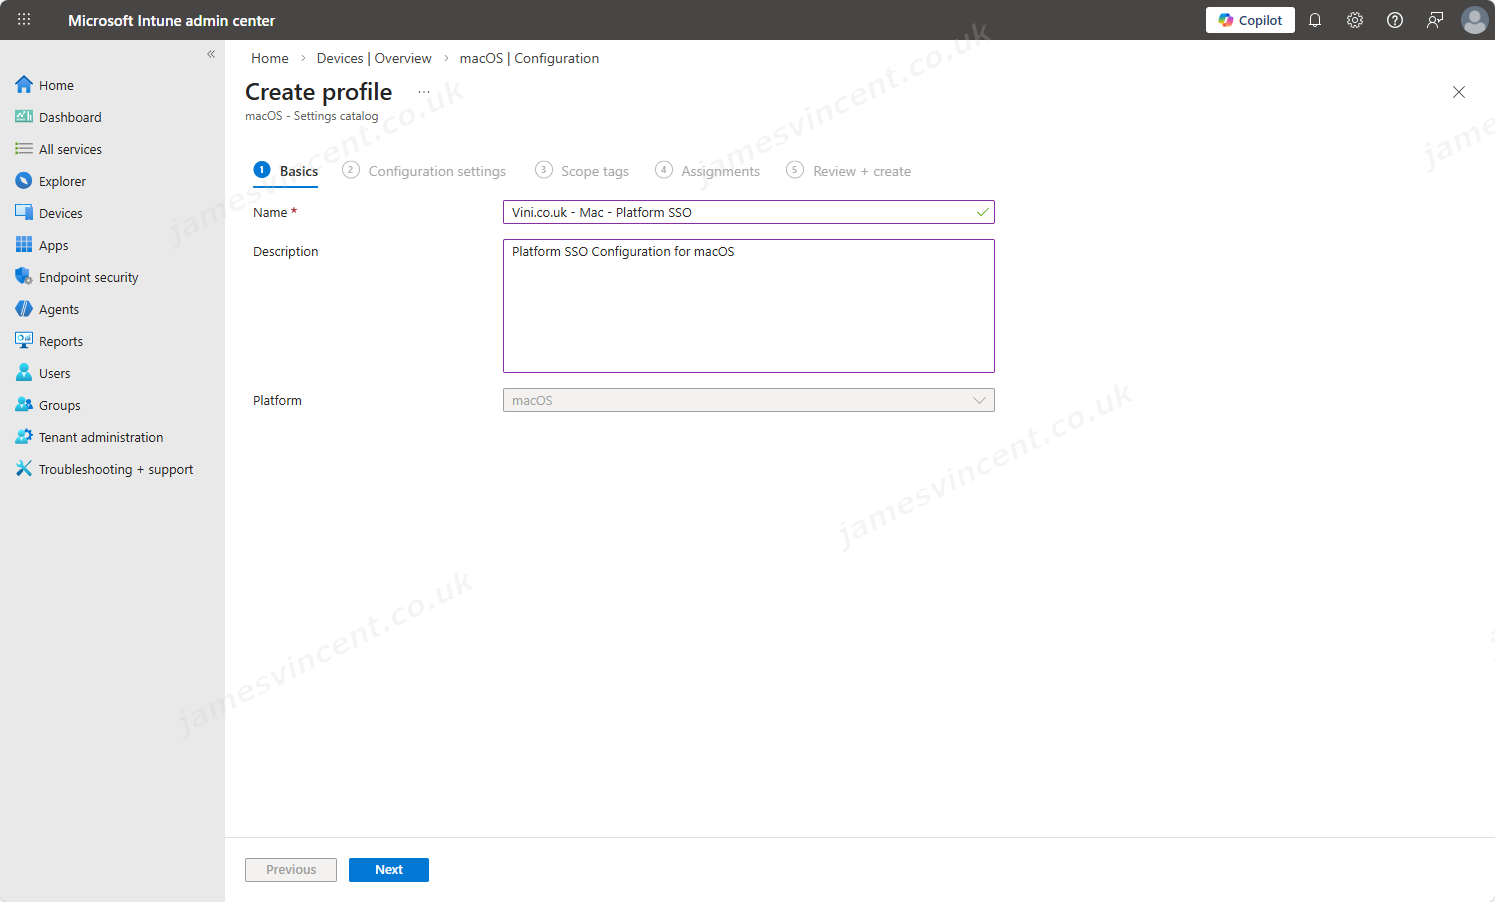
Task: Click the feedback icon in header
Action: click(1435, 20)
